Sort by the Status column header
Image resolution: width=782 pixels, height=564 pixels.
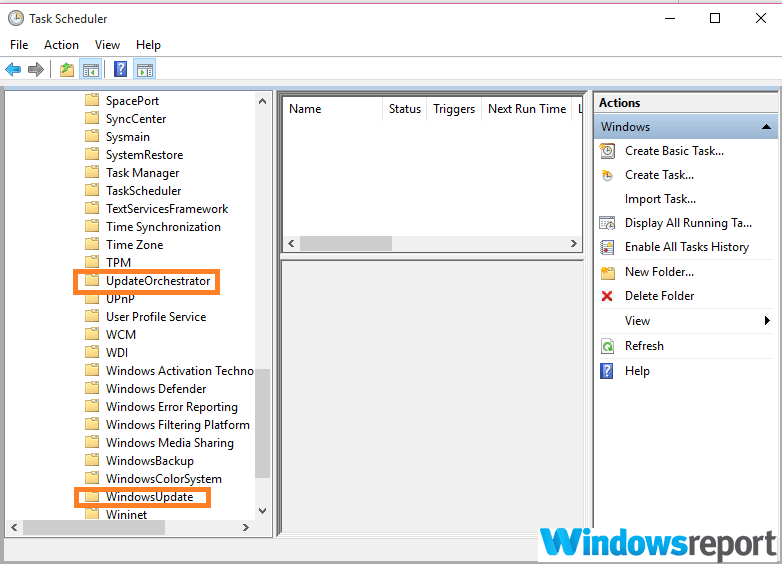[404, 109]
